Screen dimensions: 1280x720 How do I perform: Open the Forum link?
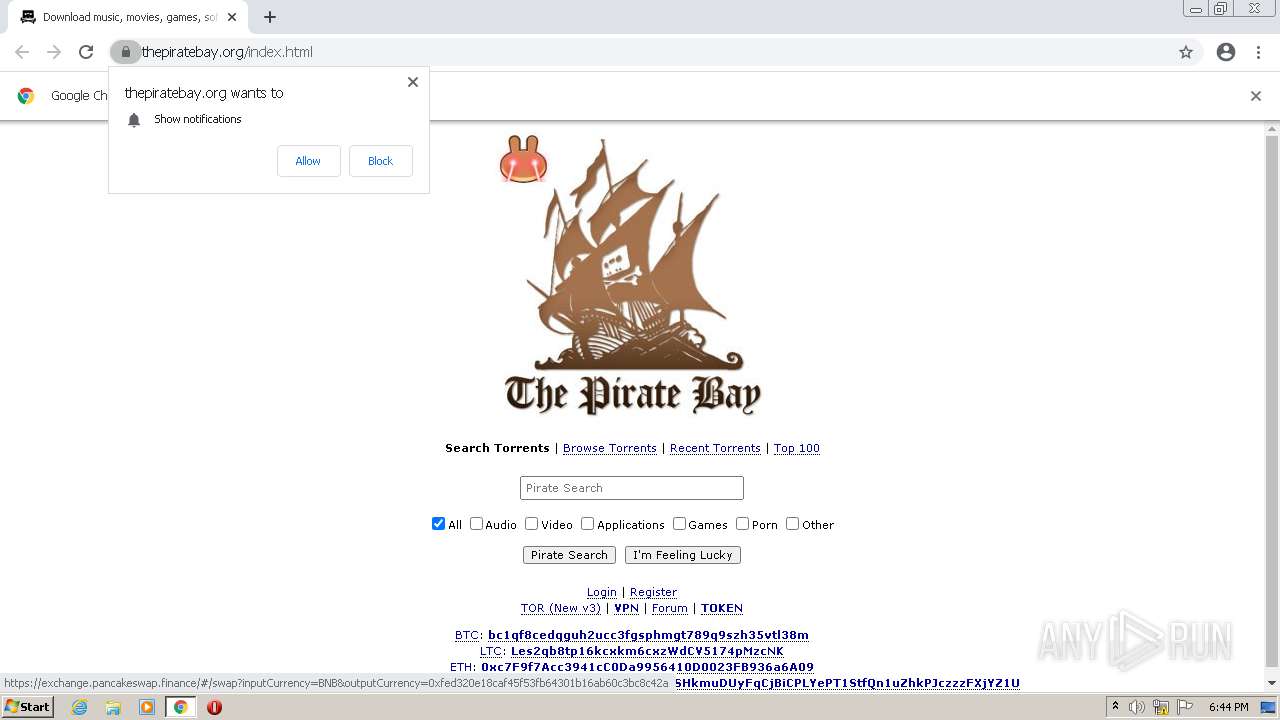[x=670, y=608]
